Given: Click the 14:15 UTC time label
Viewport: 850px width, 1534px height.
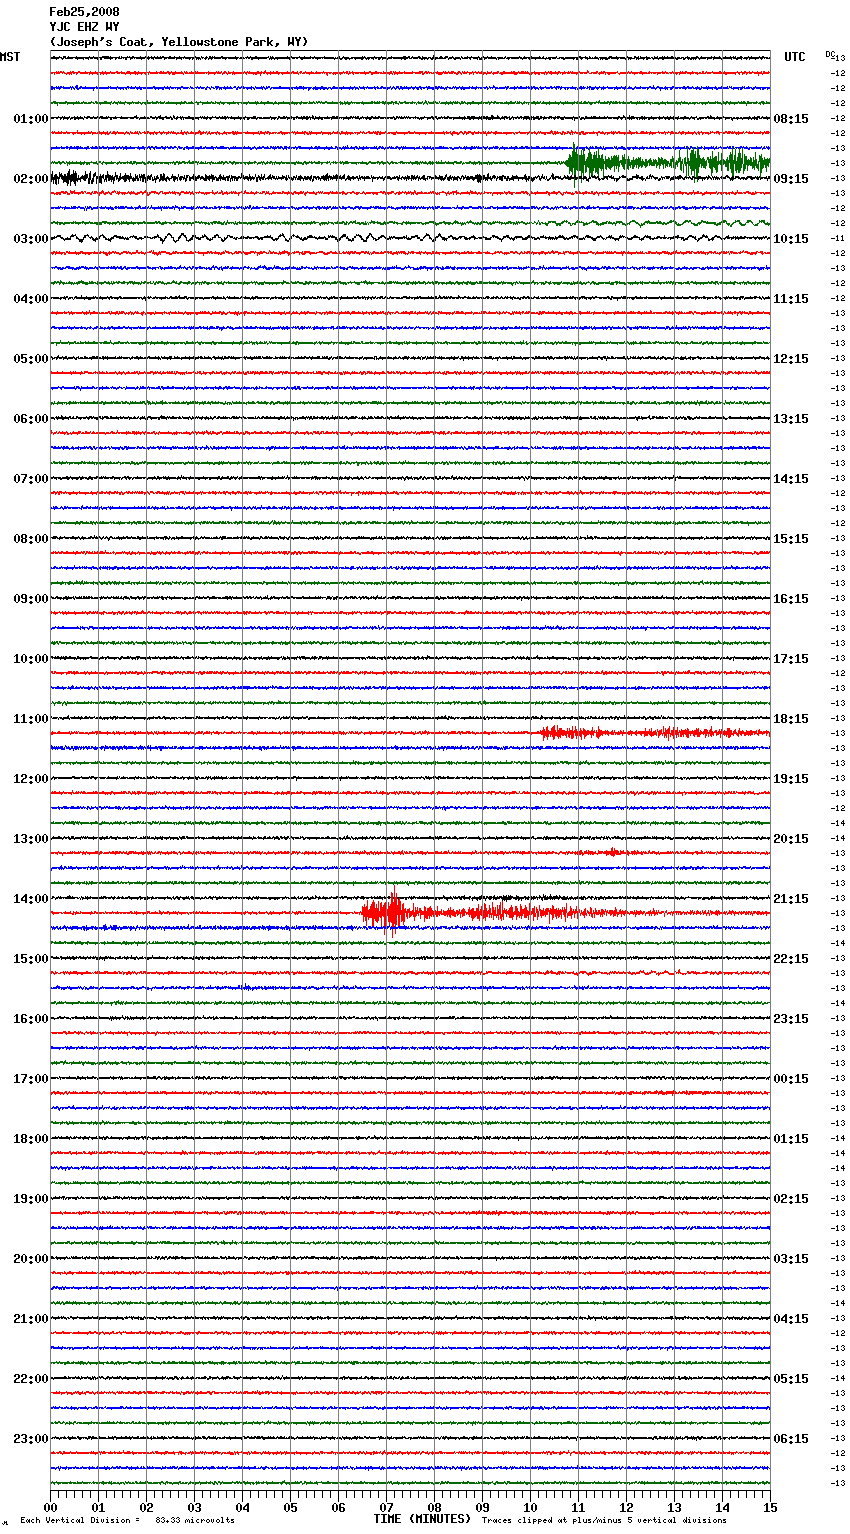Looking at the screenshot, I should pyautogui.click(x=791, y=479).
